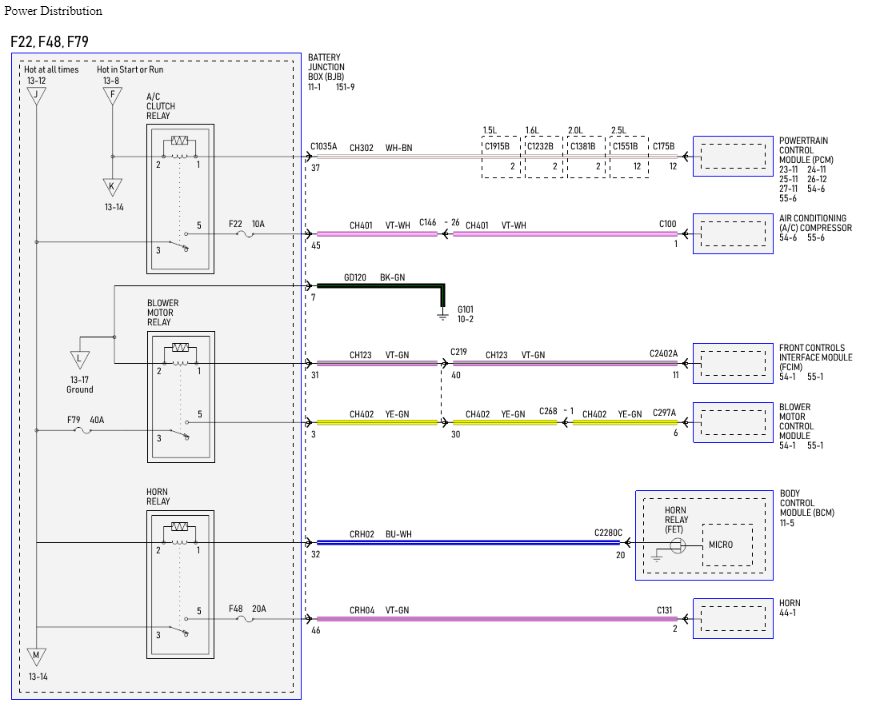
Task: Click the J triangle connector 13-12
Action: point(36,95)
